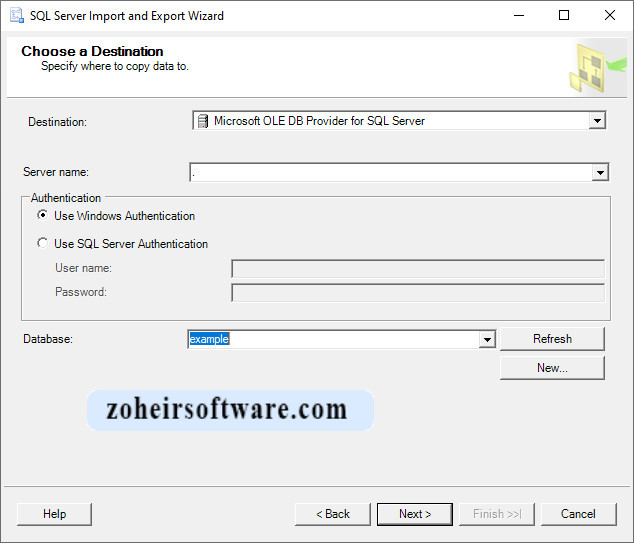Click the database icon in Destination field
Viewport: 634px width, 543px height.
(x=203, y=121)
